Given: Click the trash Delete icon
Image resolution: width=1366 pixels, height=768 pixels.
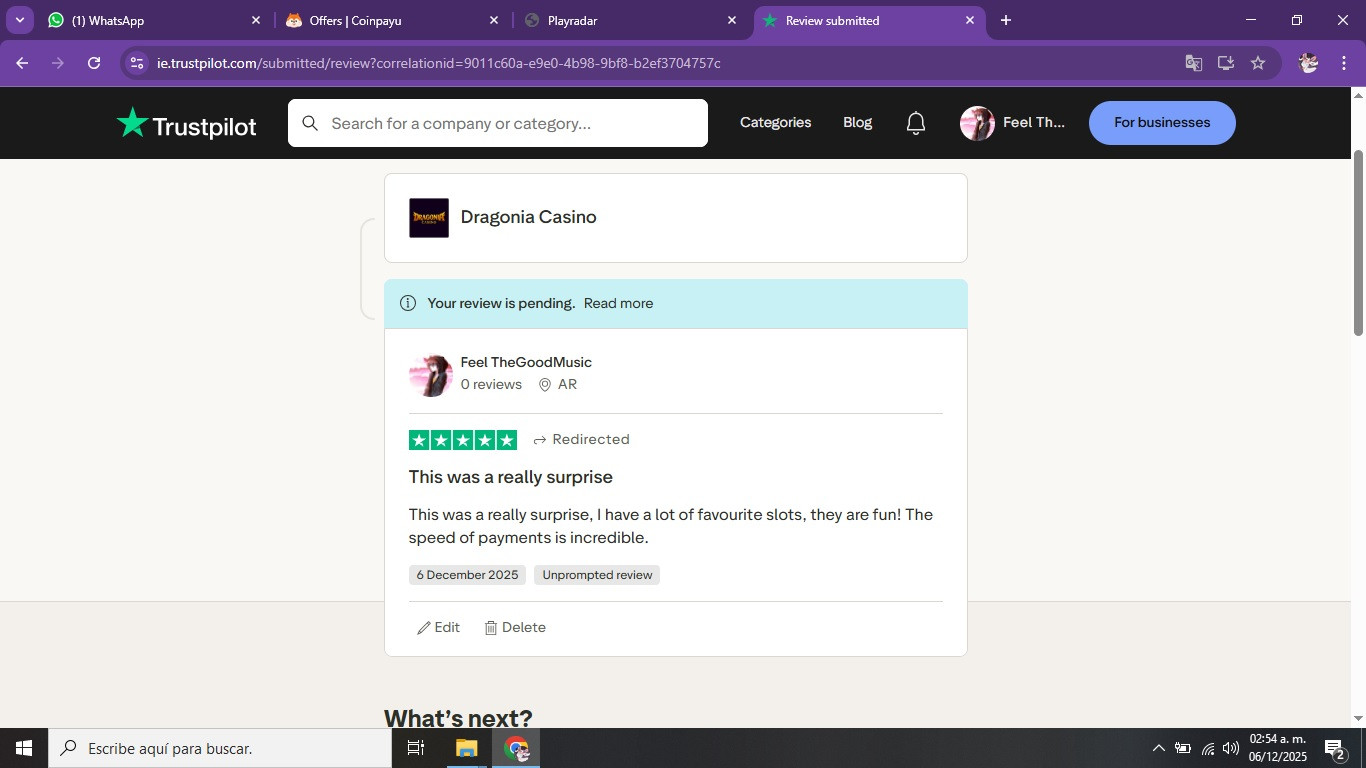Looking at the screenshot, I should coord(491,628).
